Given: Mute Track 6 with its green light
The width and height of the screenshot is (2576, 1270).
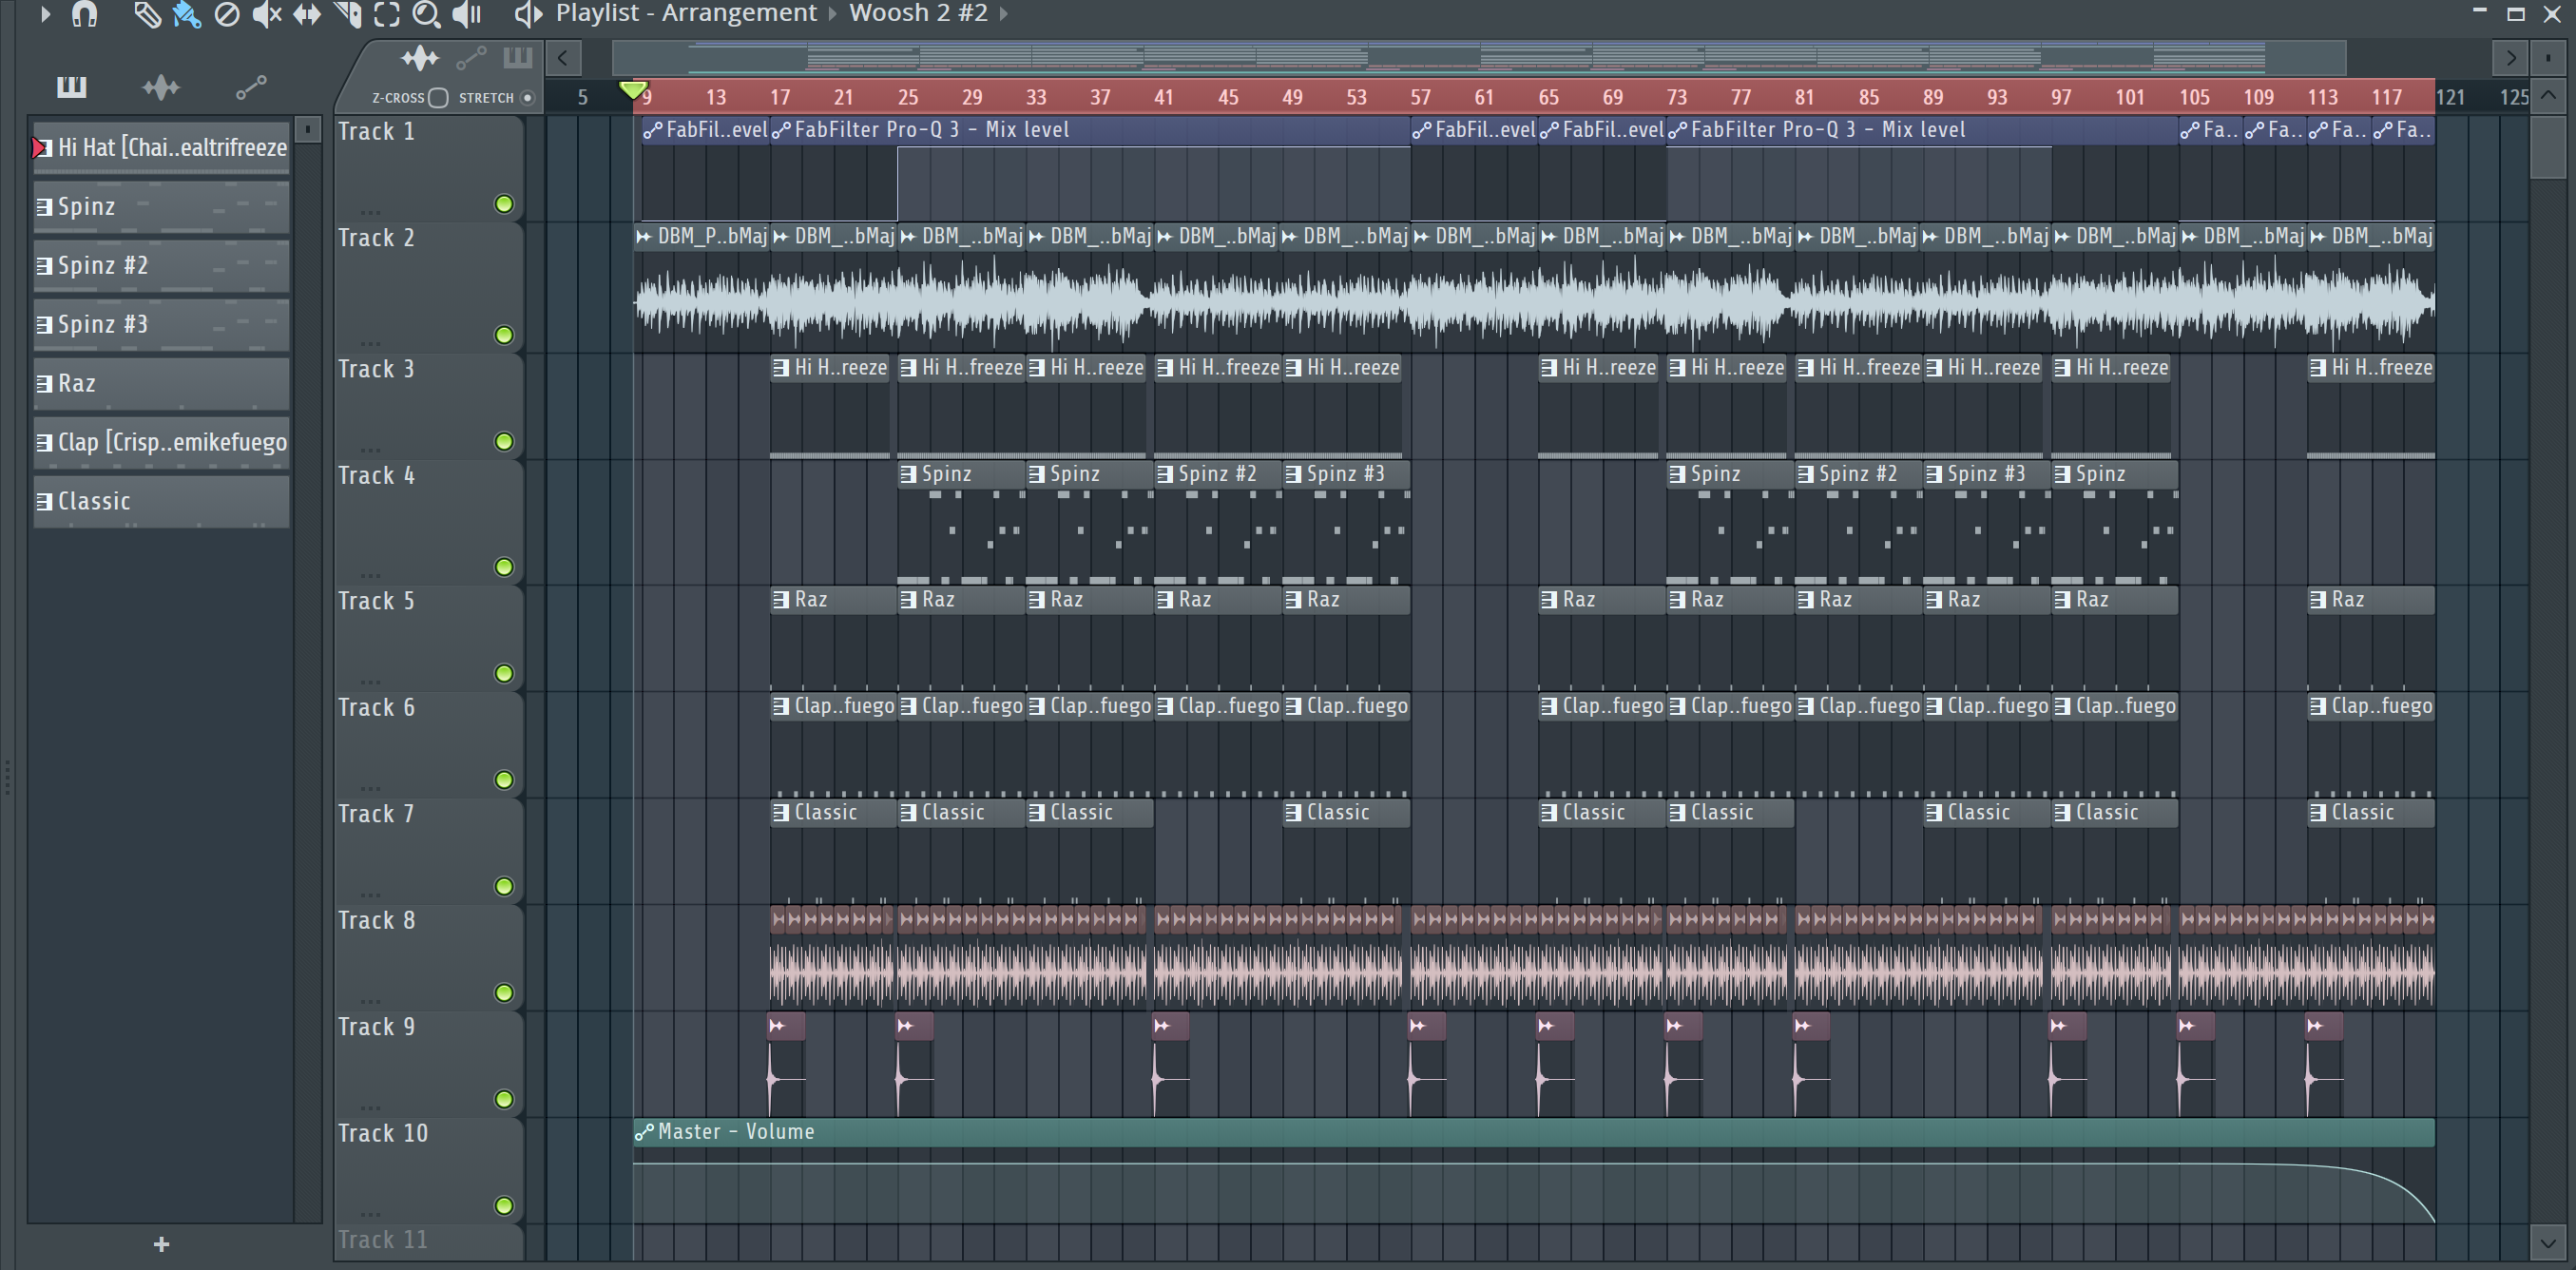Looking at the screenshot, I should (504, 780).
